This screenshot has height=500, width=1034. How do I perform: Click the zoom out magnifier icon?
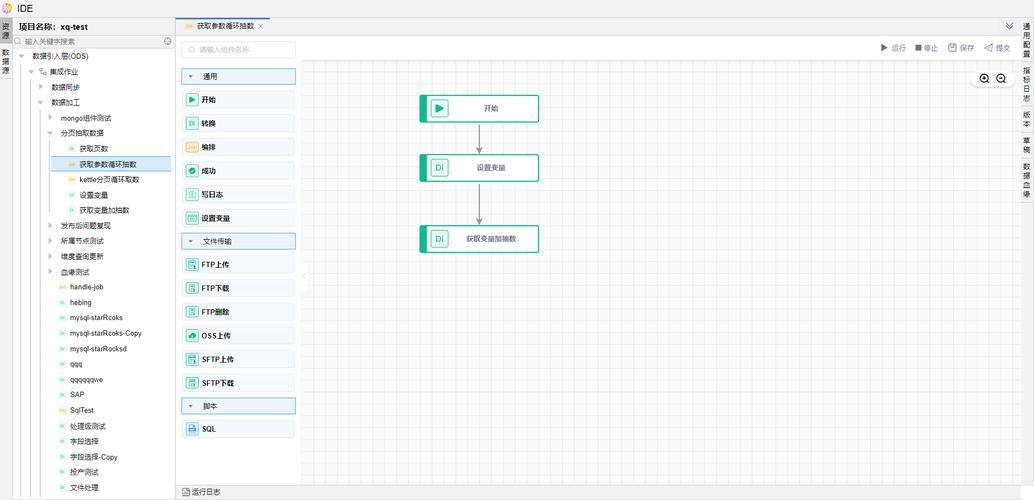1001,78
